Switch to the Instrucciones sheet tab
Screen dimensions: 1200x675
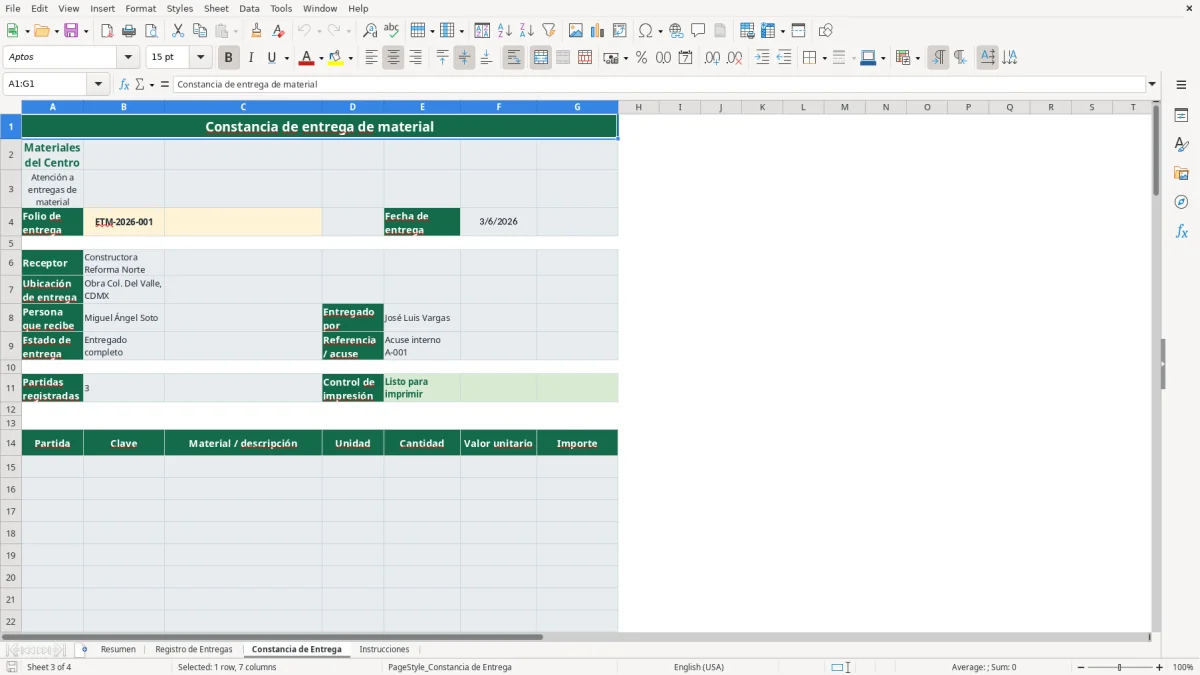[384, 650]
